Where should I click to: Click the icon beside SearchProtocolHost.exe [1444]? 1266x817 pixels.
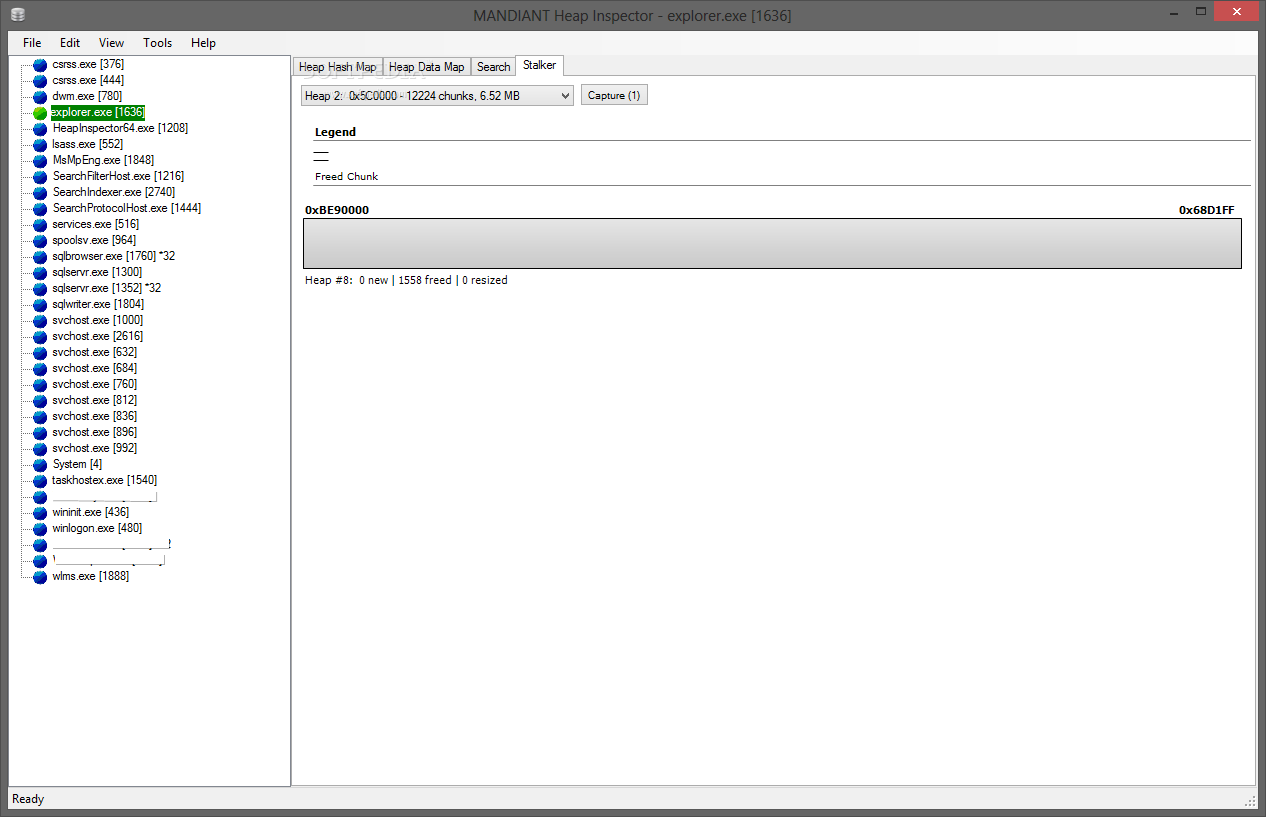click(40, 209)
